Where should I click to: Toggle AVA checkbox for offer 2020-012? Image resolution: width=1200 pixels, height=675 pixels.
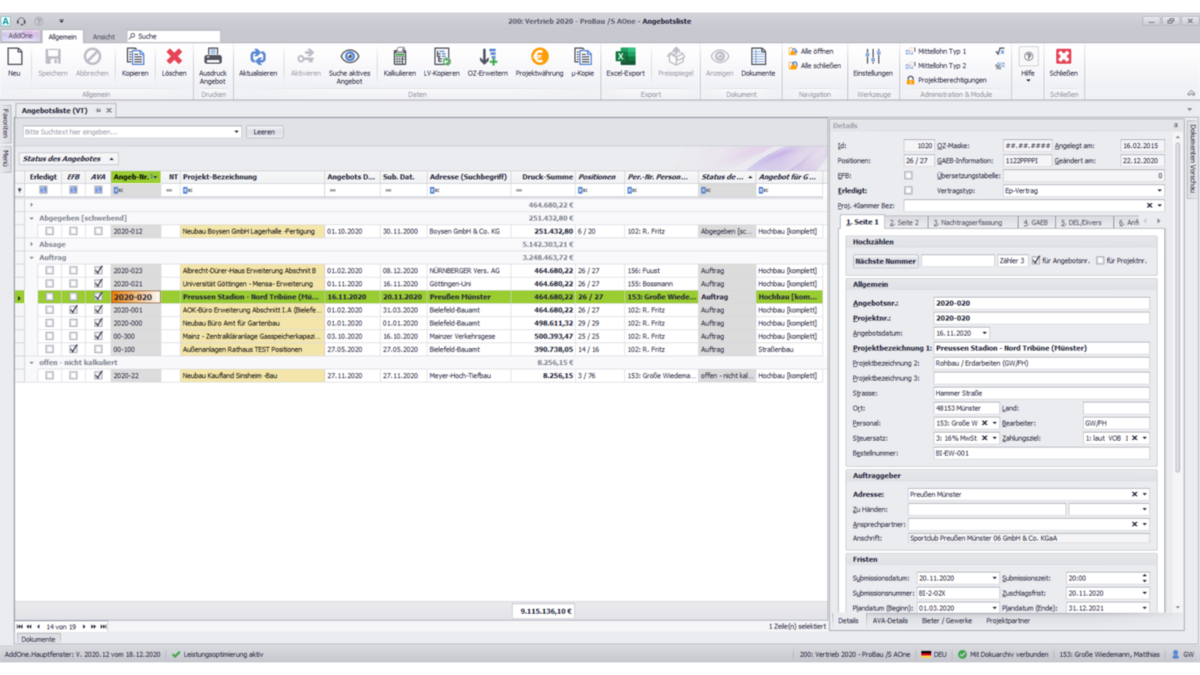(x=98, y=231)
